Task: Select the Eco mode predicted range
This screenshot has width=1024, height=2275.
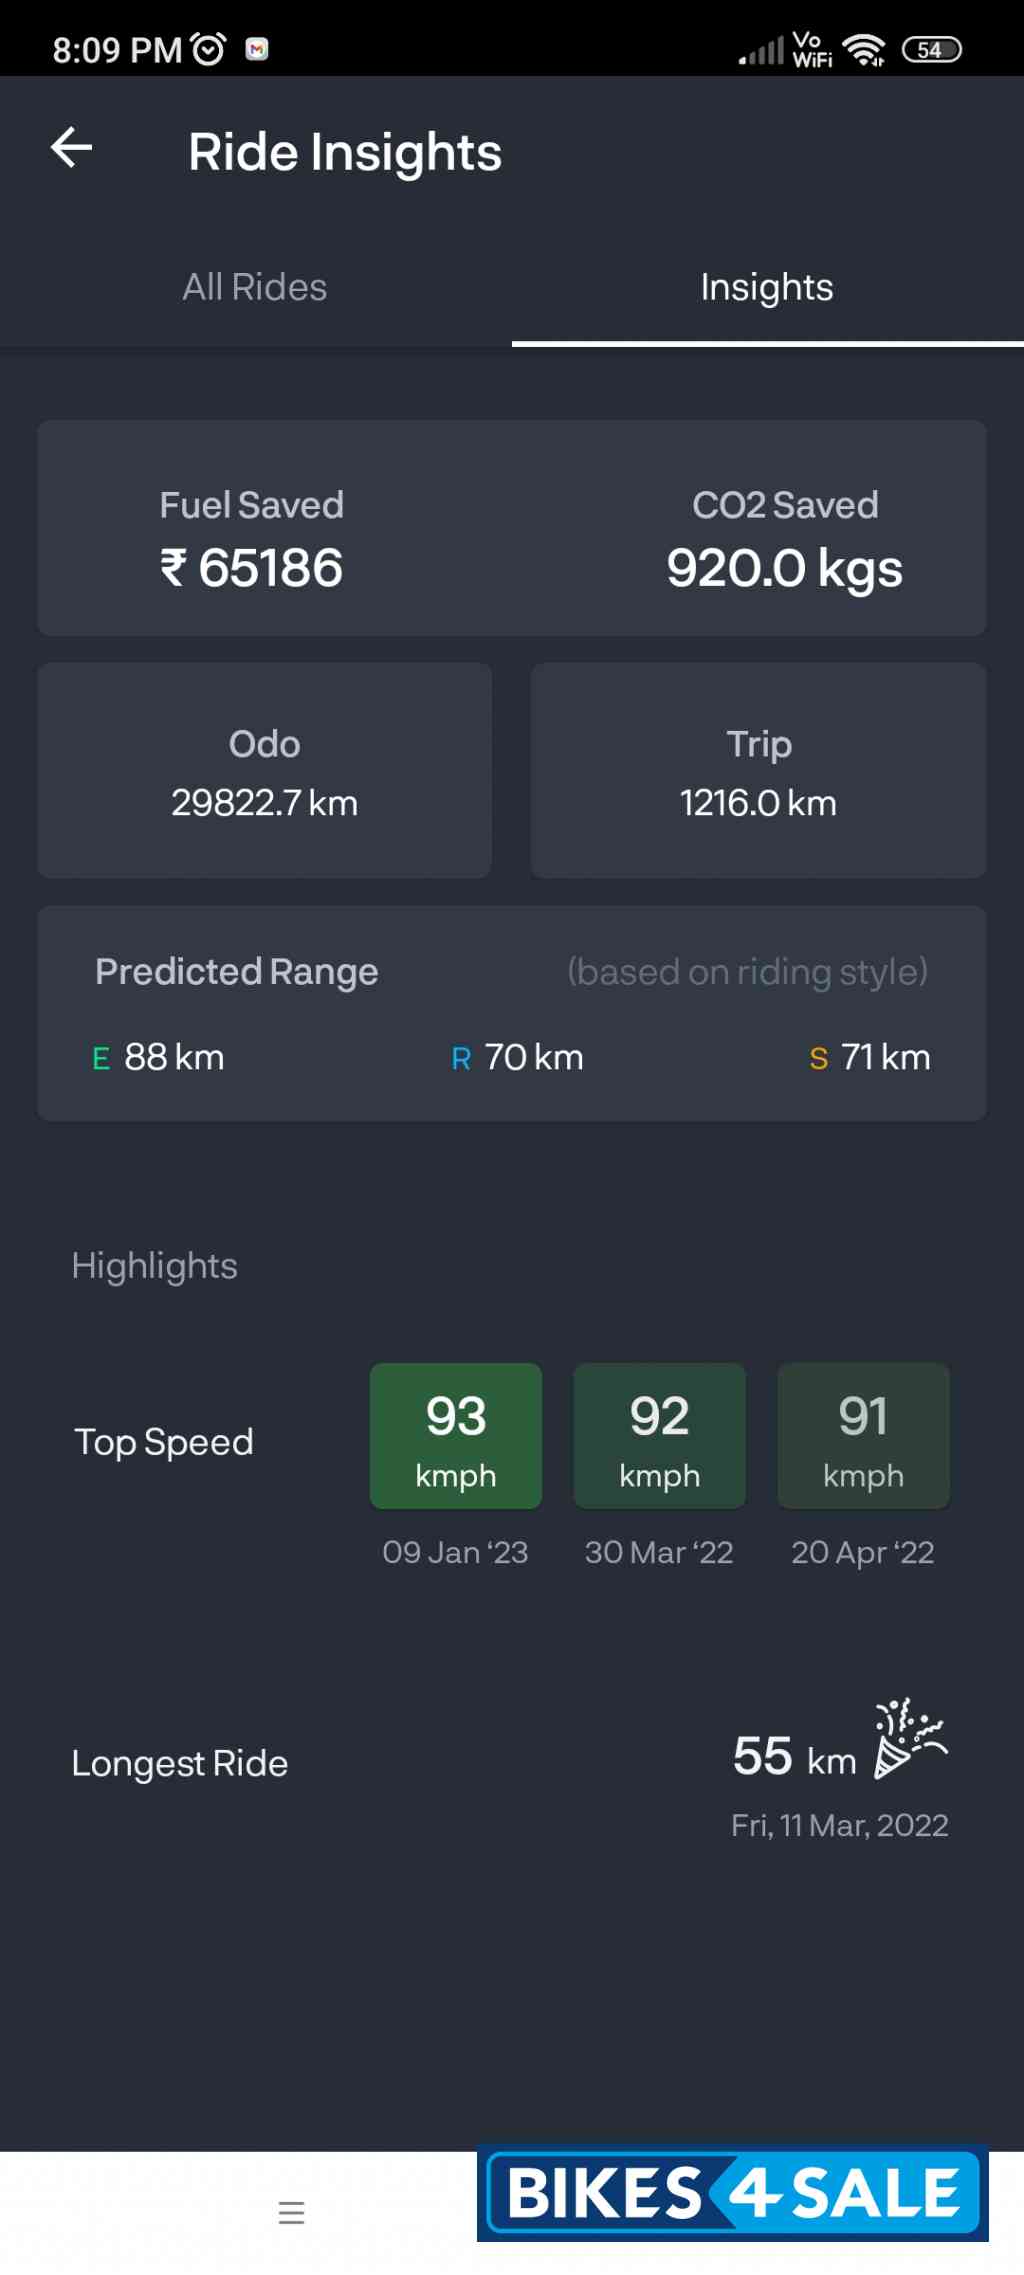Action: pos(159,1057)
